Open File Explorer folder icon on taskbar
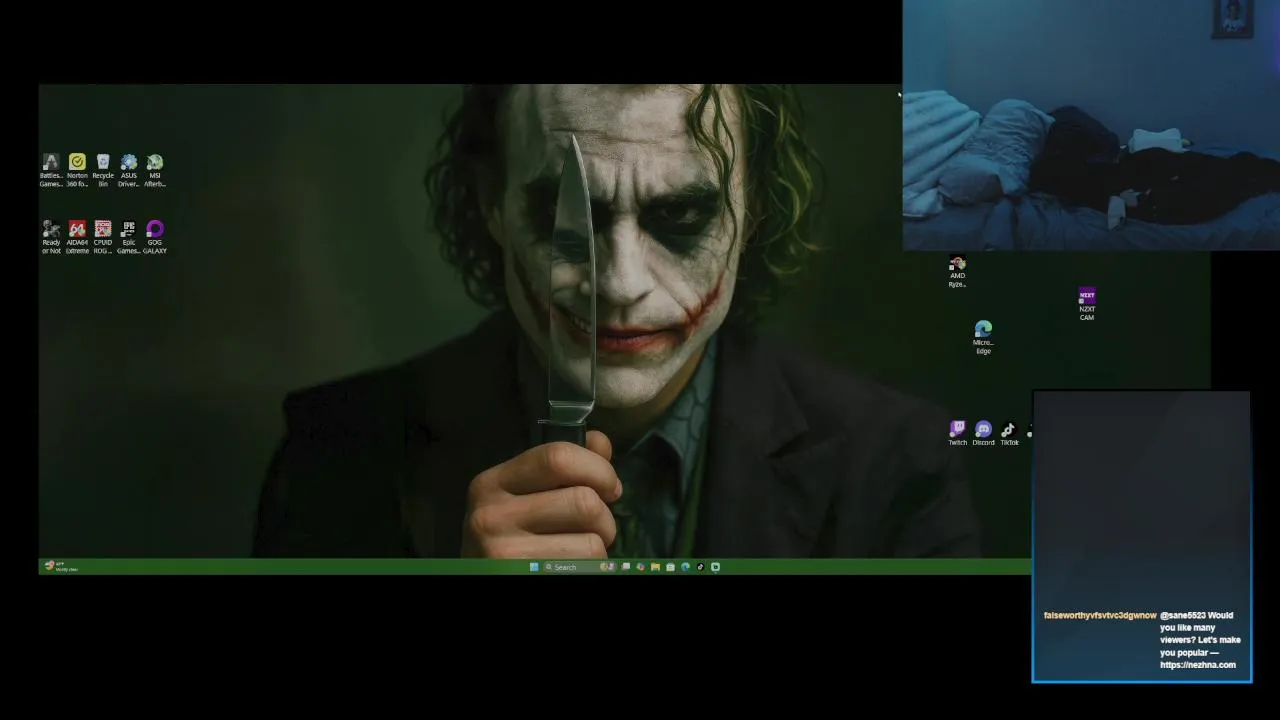The width and height of the screenshot is (1280, 720). tap(655, 567)
